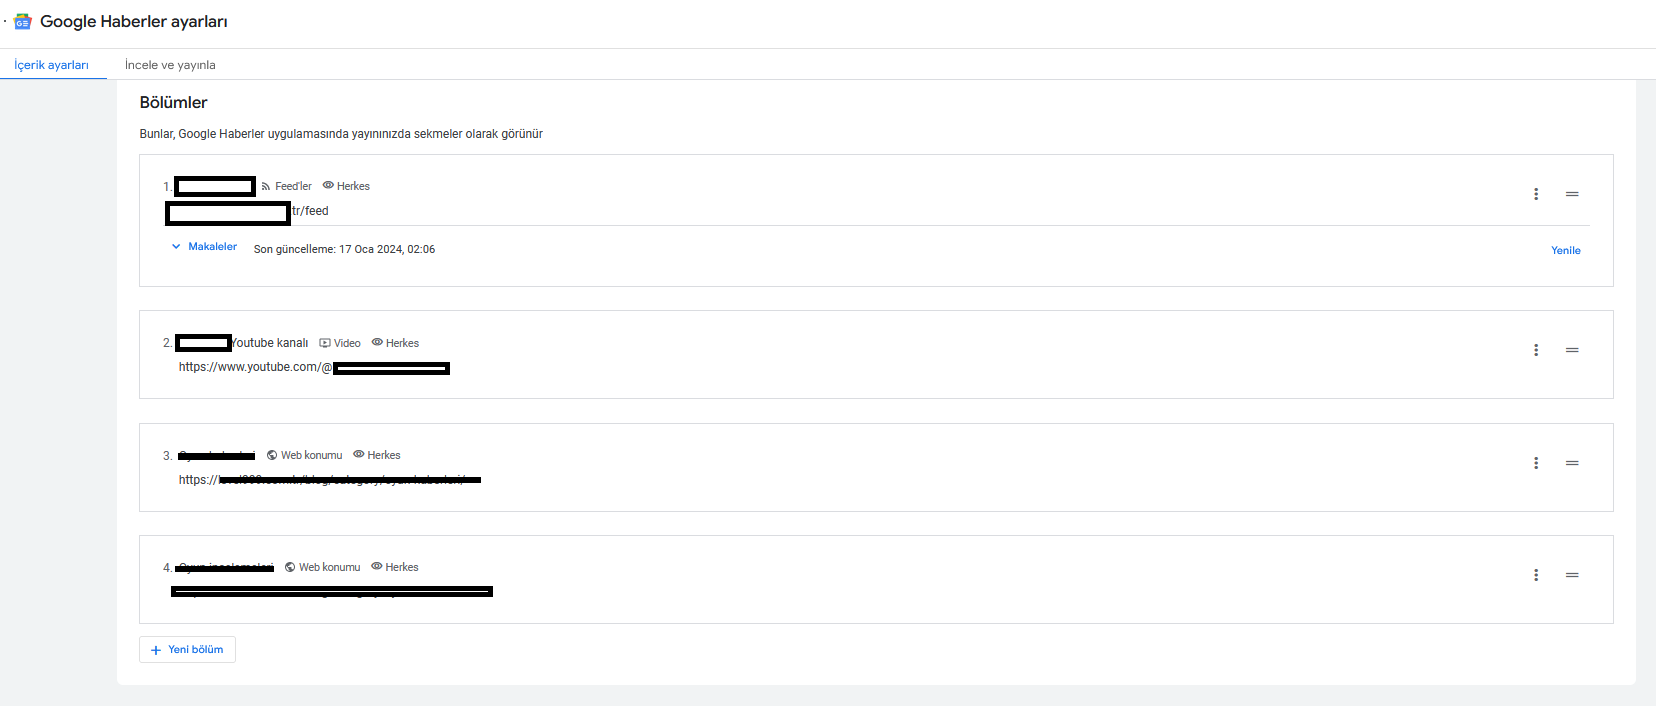
Task: Open three-dot menu for section 4
Action: click(x=1536, y=575)
